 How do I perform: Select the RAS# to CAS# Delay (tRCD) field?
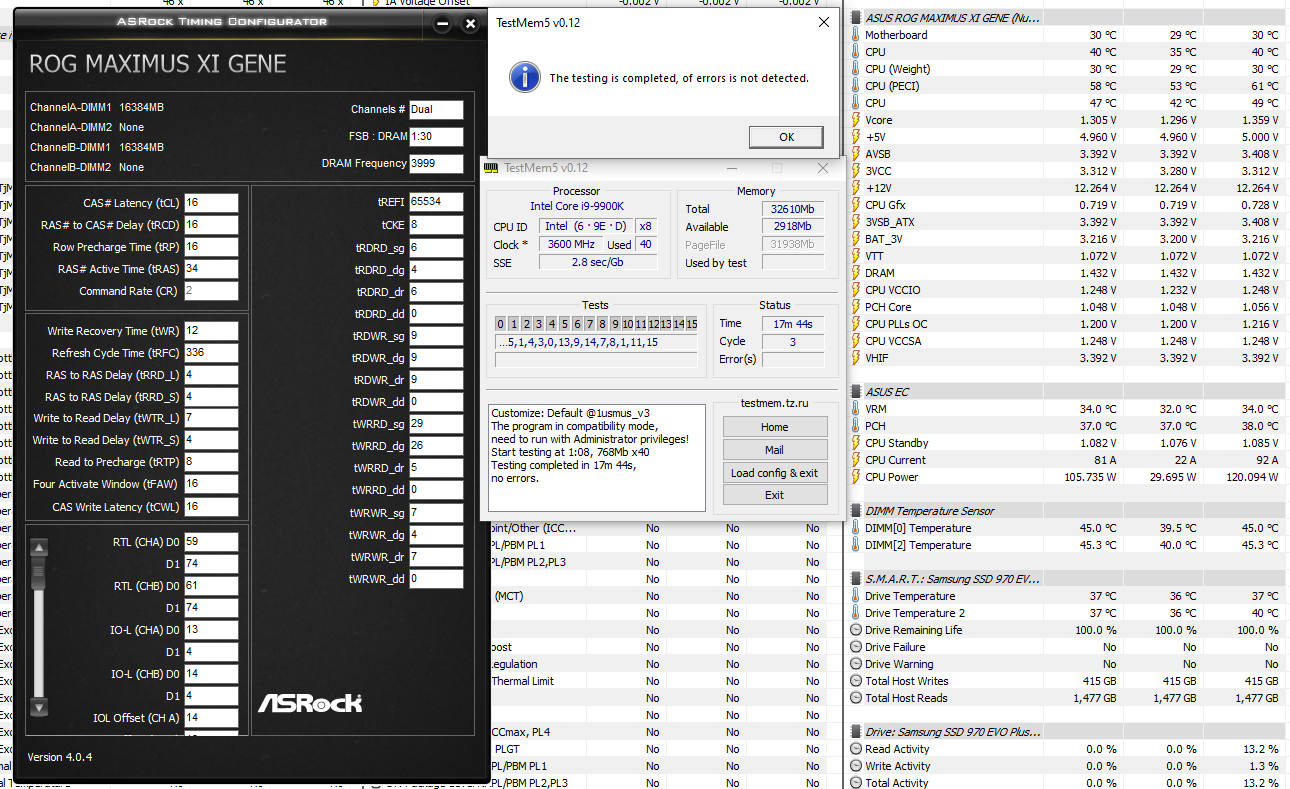point(211,225)
